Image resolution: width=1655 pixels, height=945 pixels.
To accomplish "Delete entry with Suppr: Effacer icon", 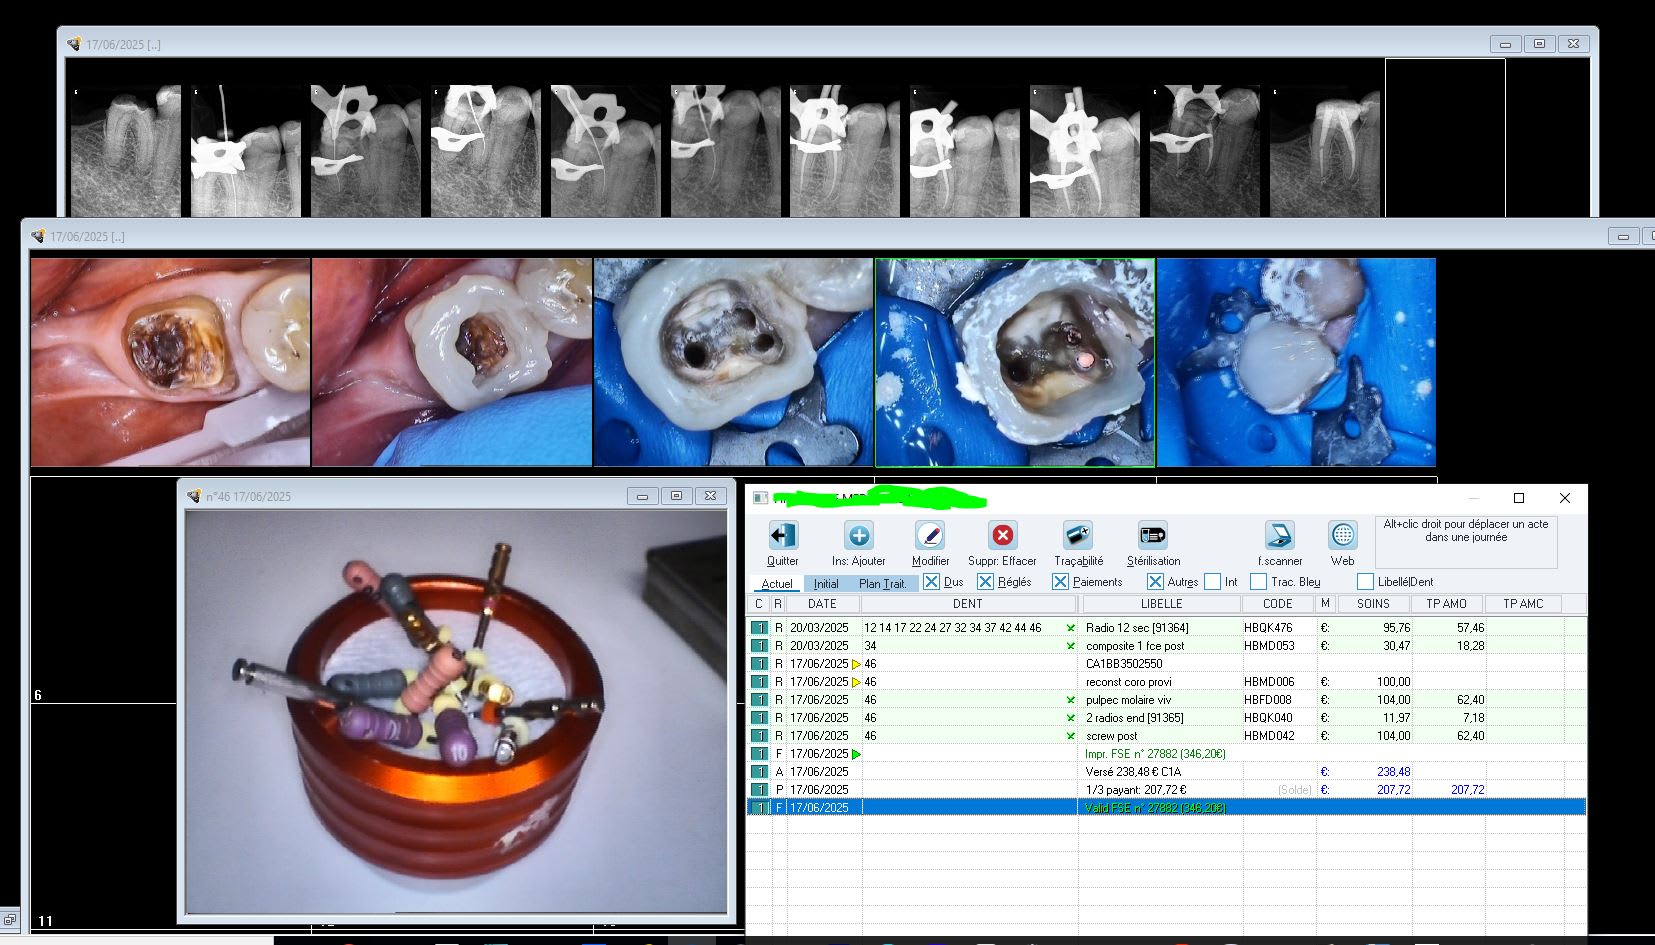I will tap(1002, 536).
